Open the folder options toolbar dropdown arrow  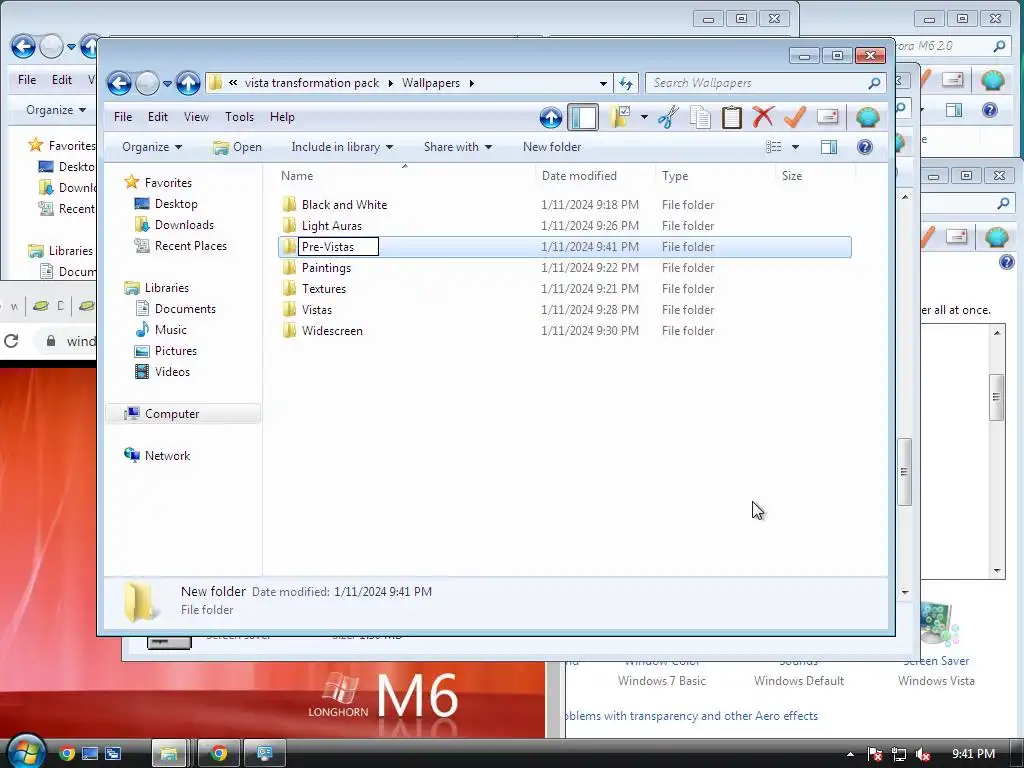click(x=644, y=118)
